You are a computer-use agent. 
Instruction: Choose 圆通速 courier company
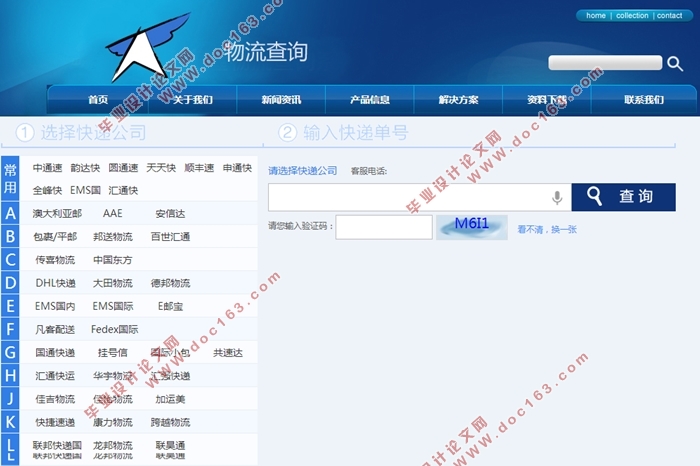click(123, 168)
